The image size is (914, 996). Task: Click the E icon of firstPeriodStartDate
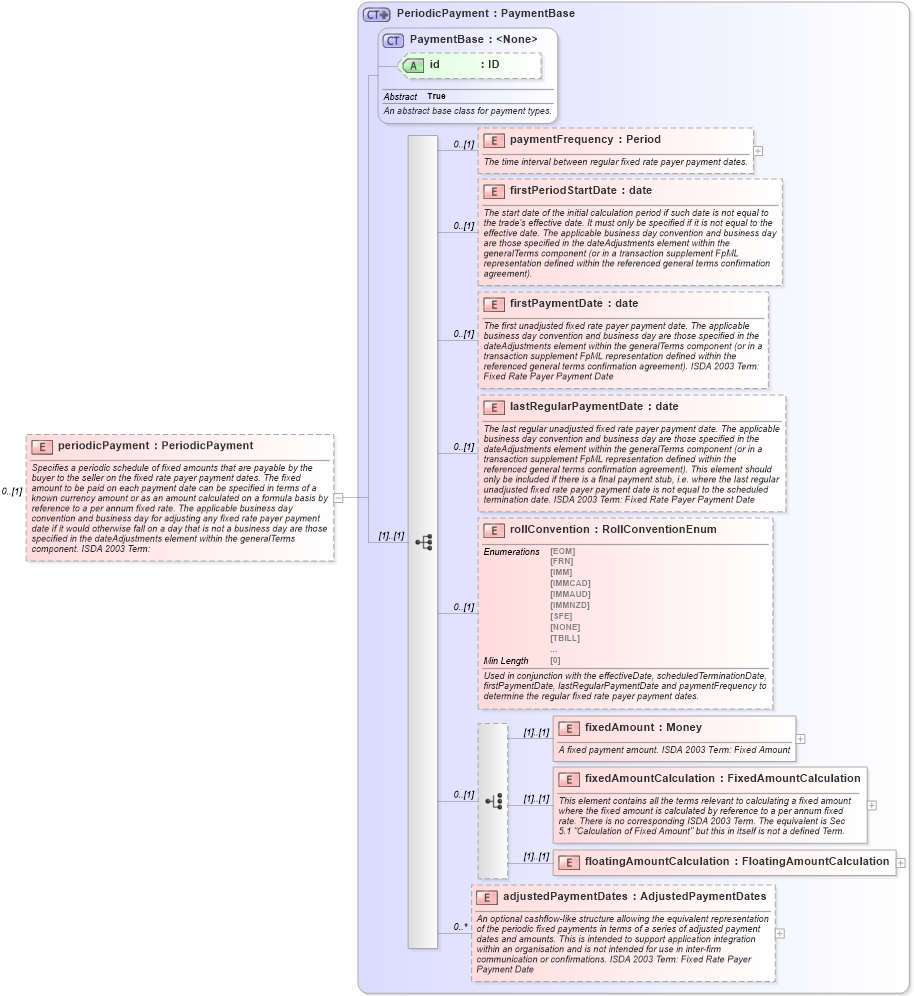[494, 191]
